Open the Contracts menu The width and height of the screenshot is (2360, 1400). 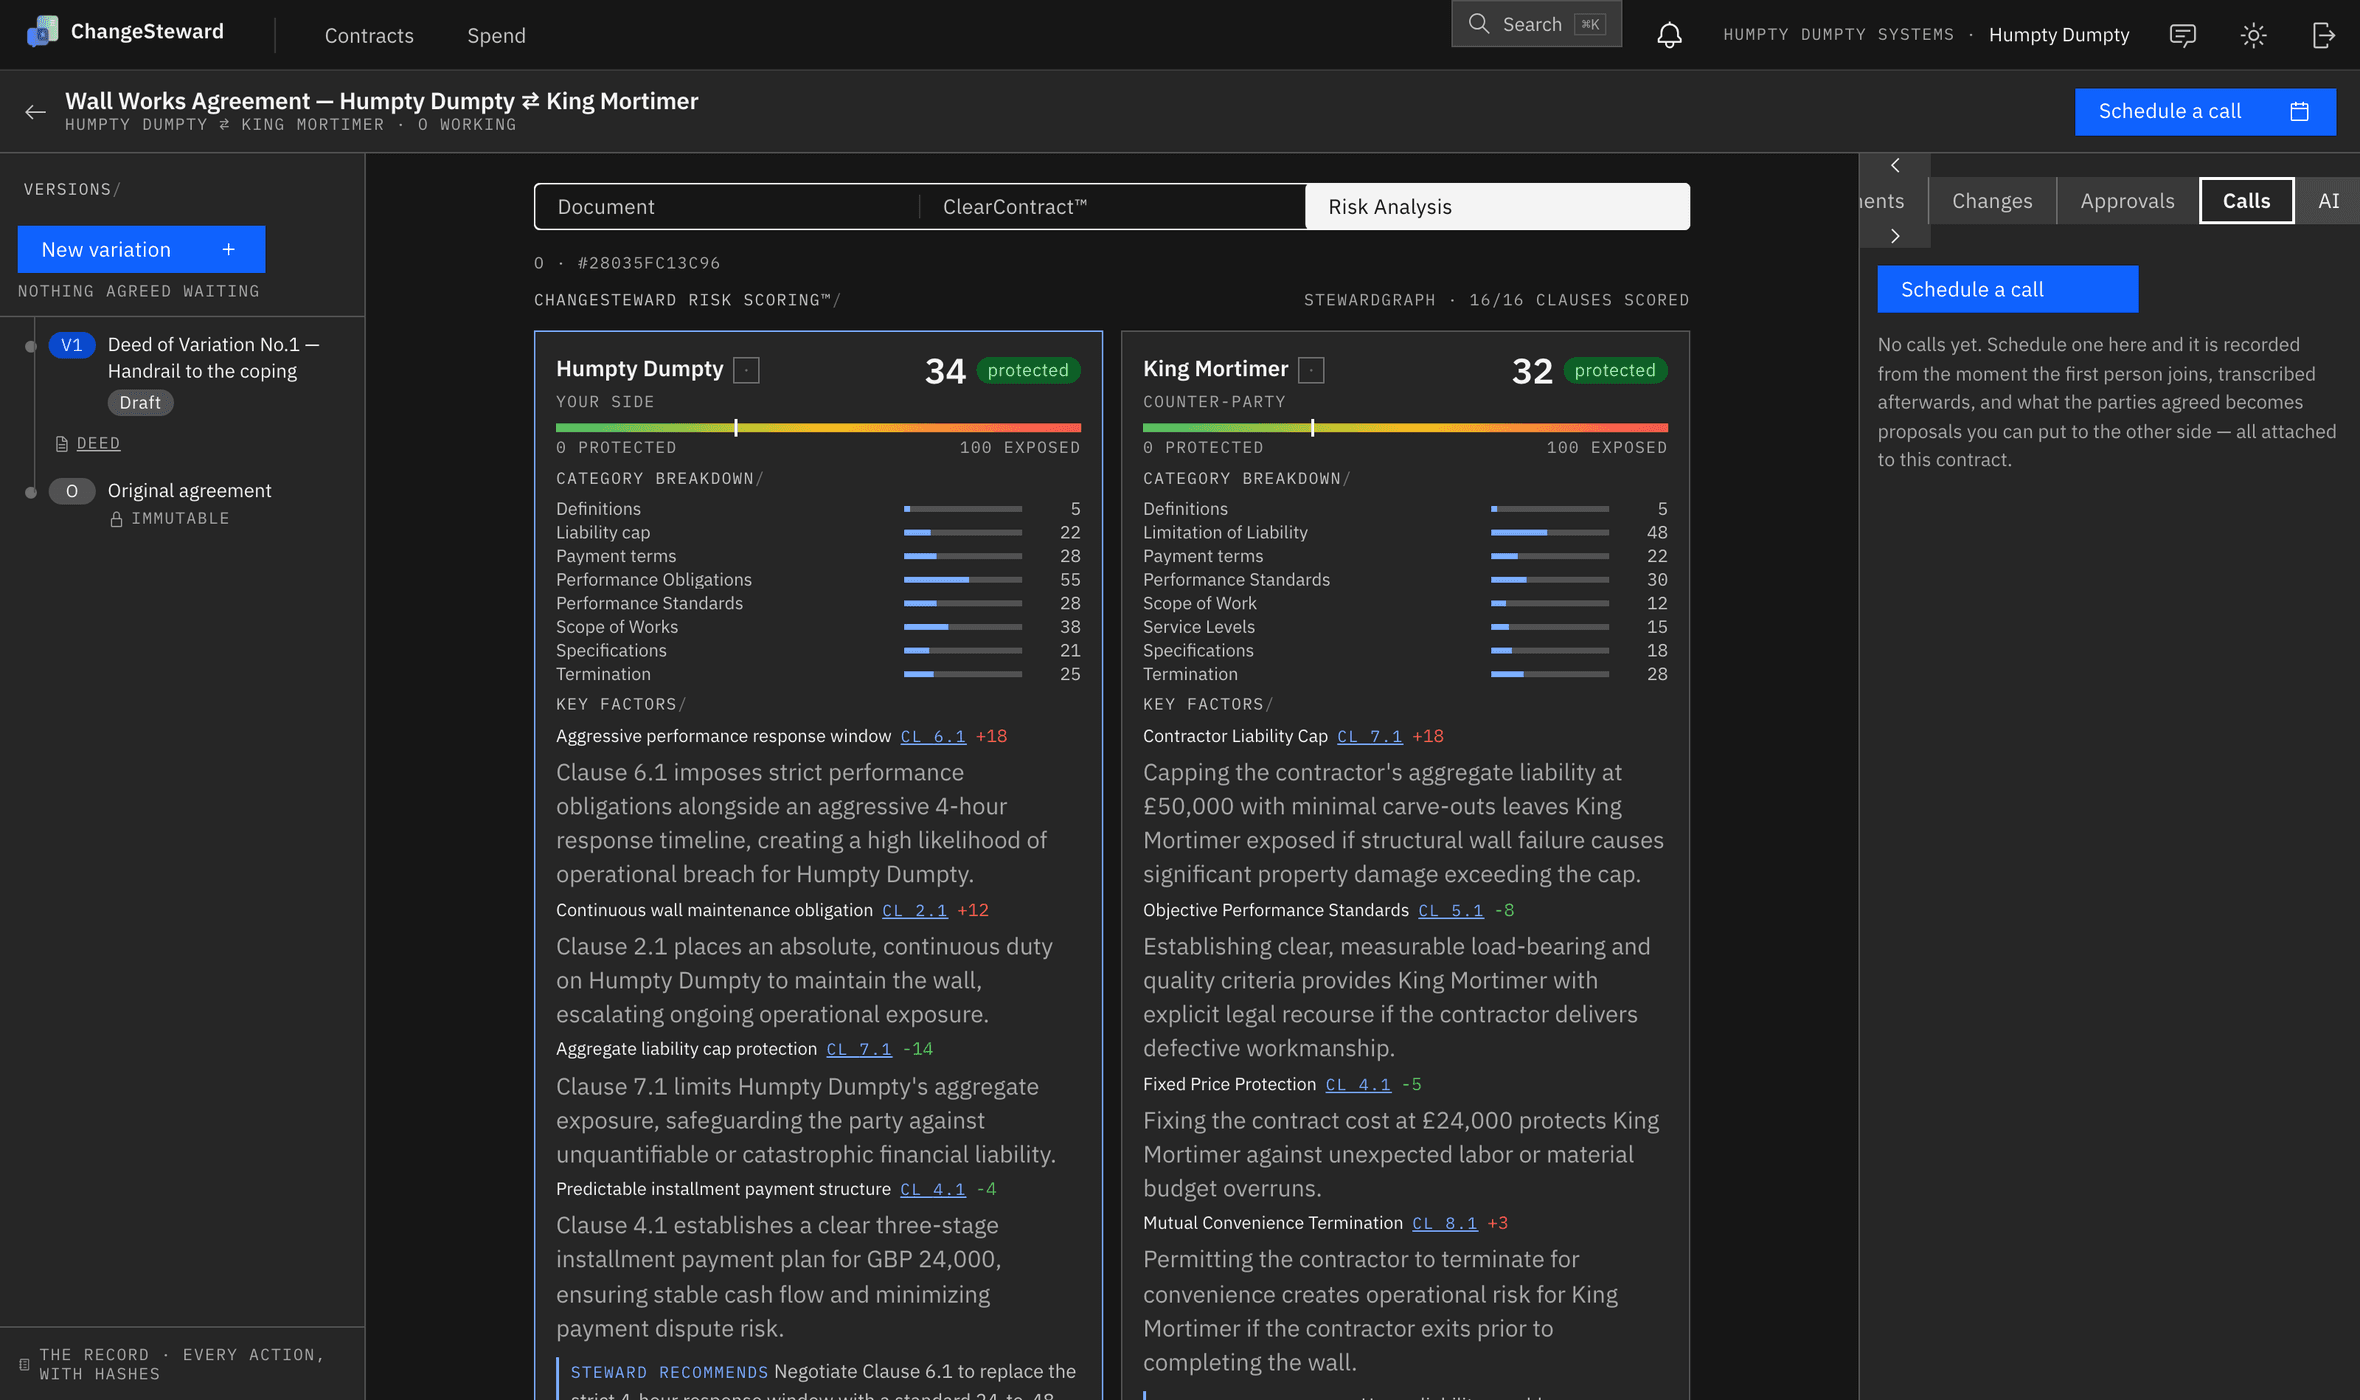[x=369, y=35]
